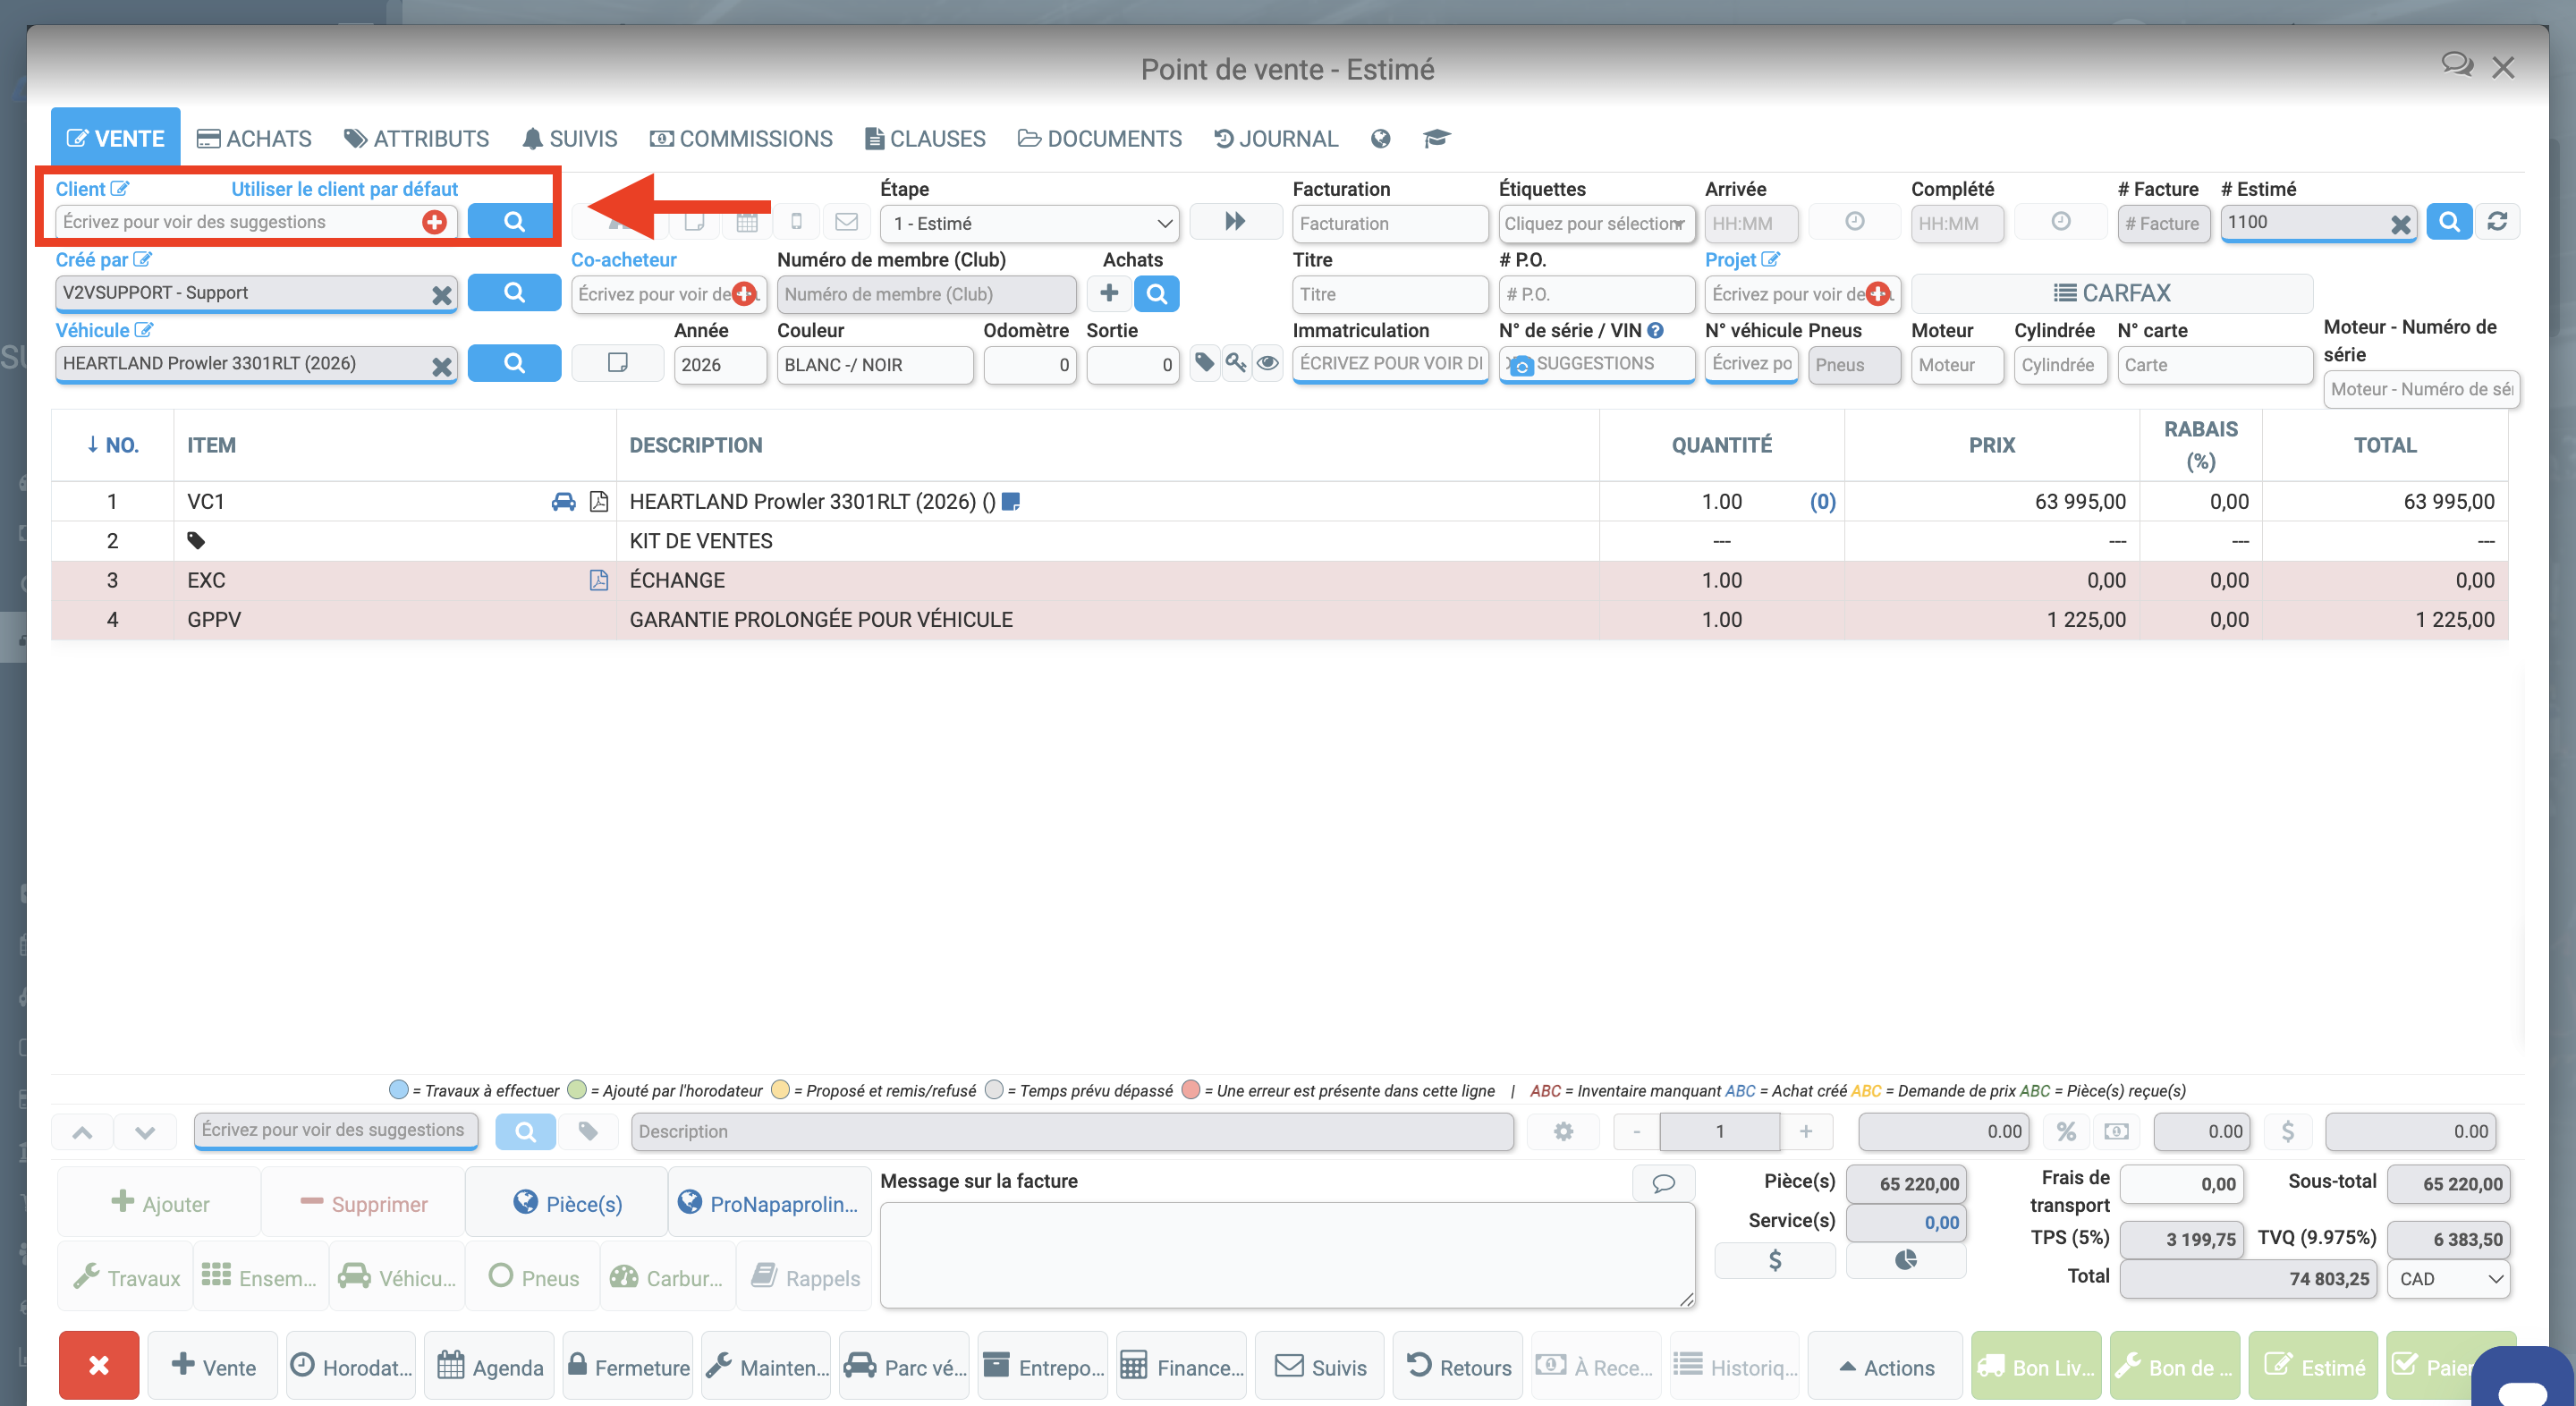
Task: Open the Étiquettes selection dropdown
Action: (1596, 223)
